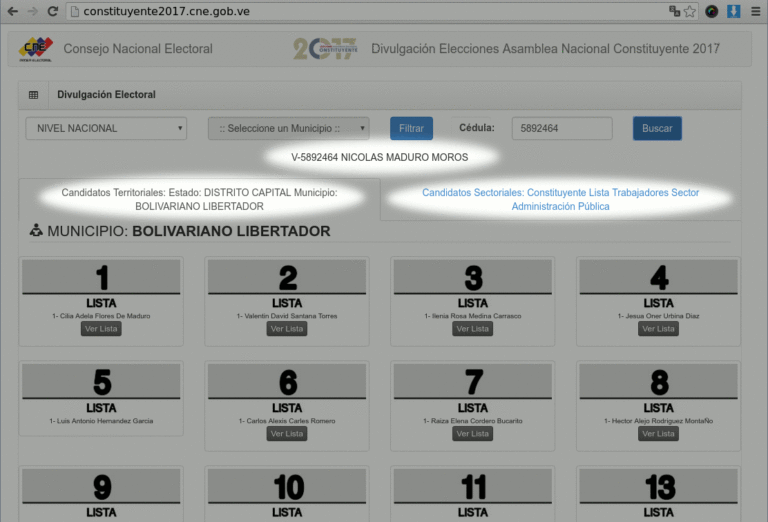Click the name Raiza Elena Cordero Bucarito

pos(477,421)
